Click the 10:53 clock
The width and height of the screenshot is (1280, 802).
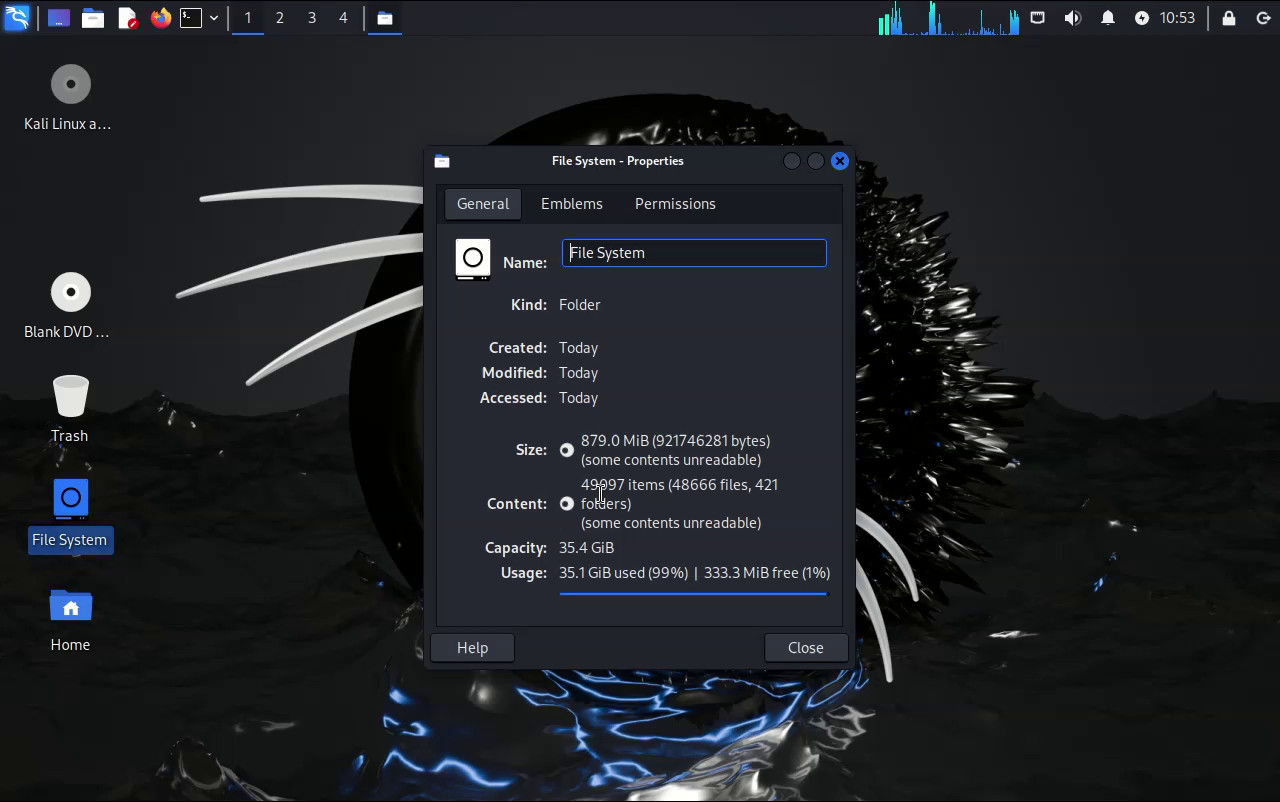click(1177, 18)
